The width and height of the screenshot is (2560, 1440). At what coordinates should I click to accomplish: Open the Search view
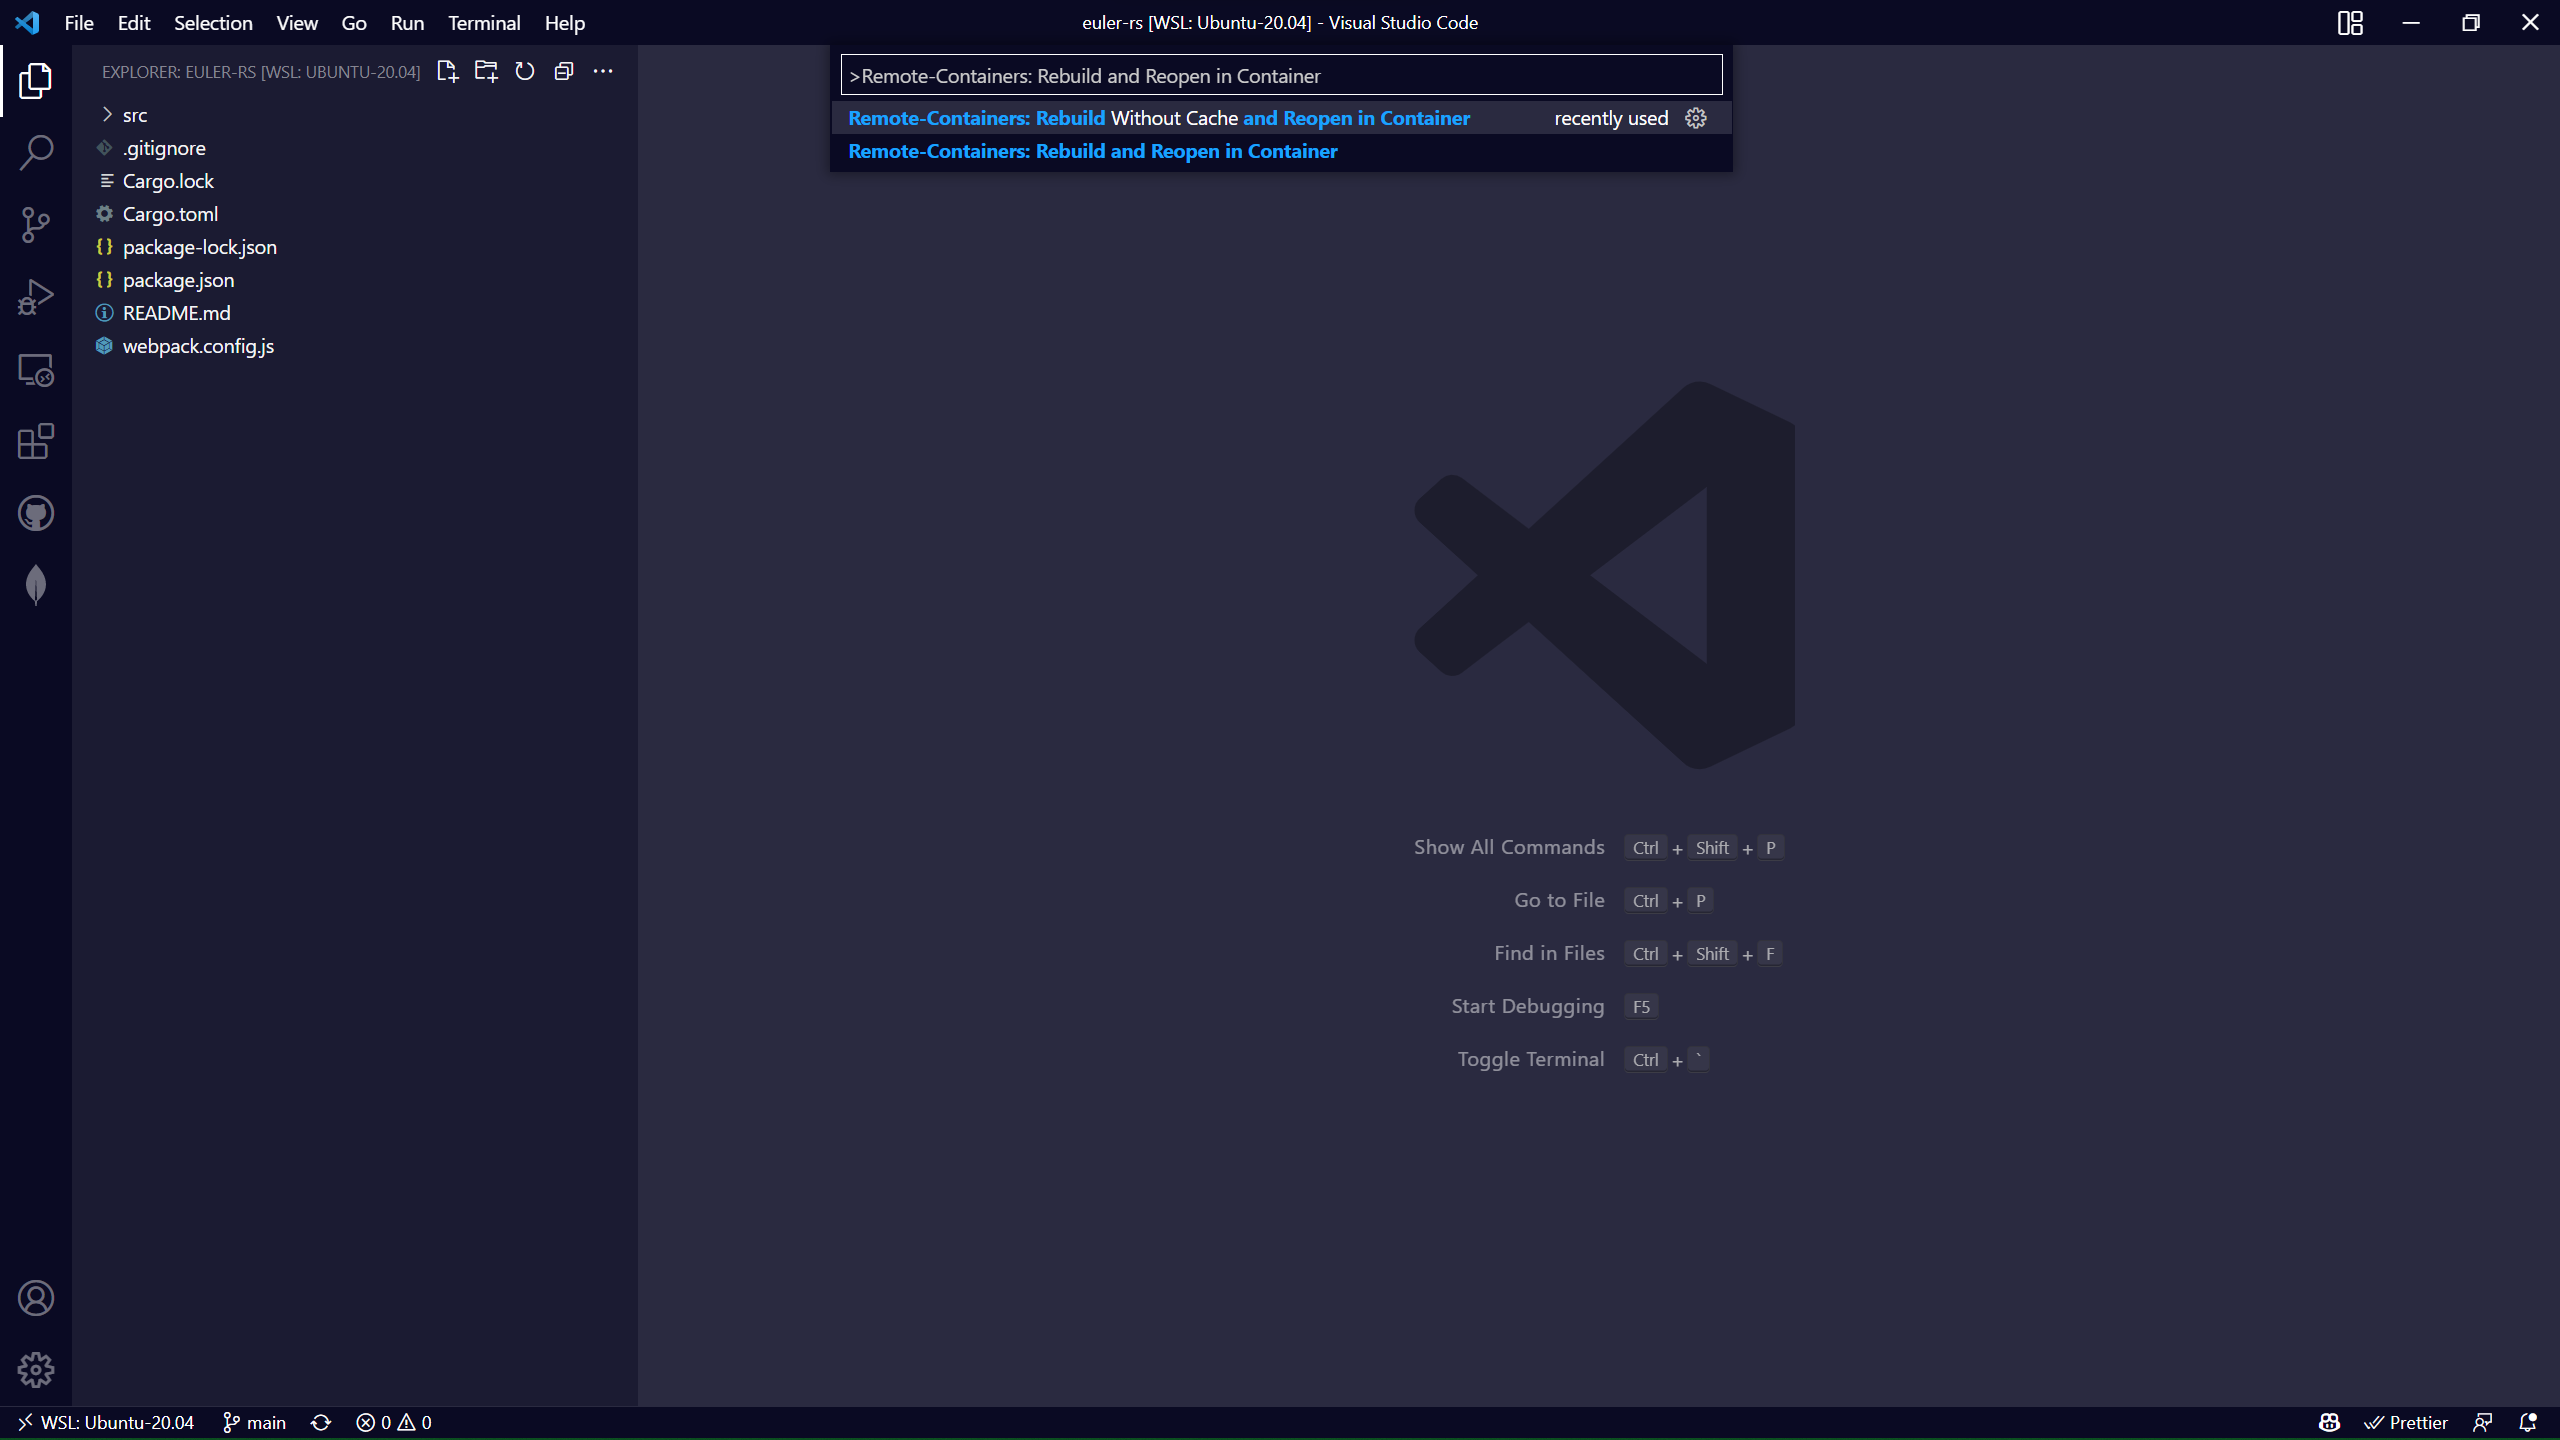tap(36, 153)
